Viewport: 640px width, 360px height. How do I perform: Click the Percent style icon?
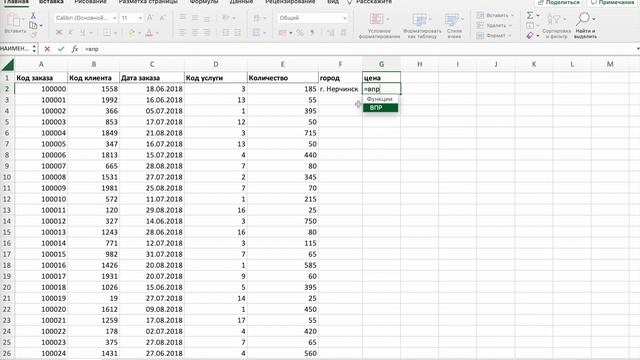click(300, 33)
